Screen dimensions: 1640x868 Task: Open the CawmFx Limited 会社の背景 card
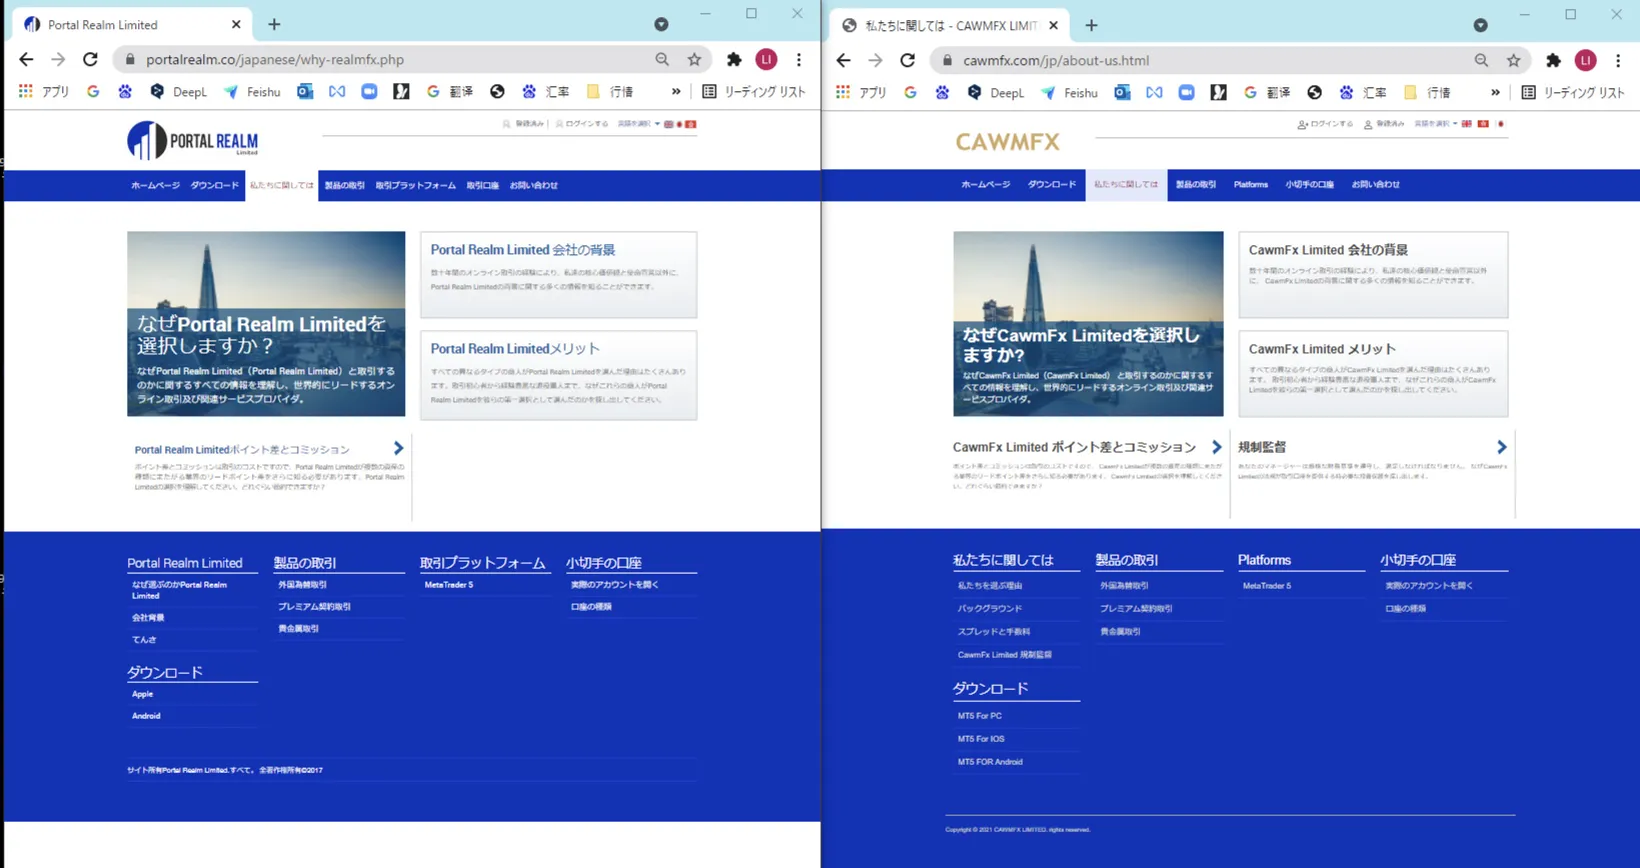tap(1373, 275)
